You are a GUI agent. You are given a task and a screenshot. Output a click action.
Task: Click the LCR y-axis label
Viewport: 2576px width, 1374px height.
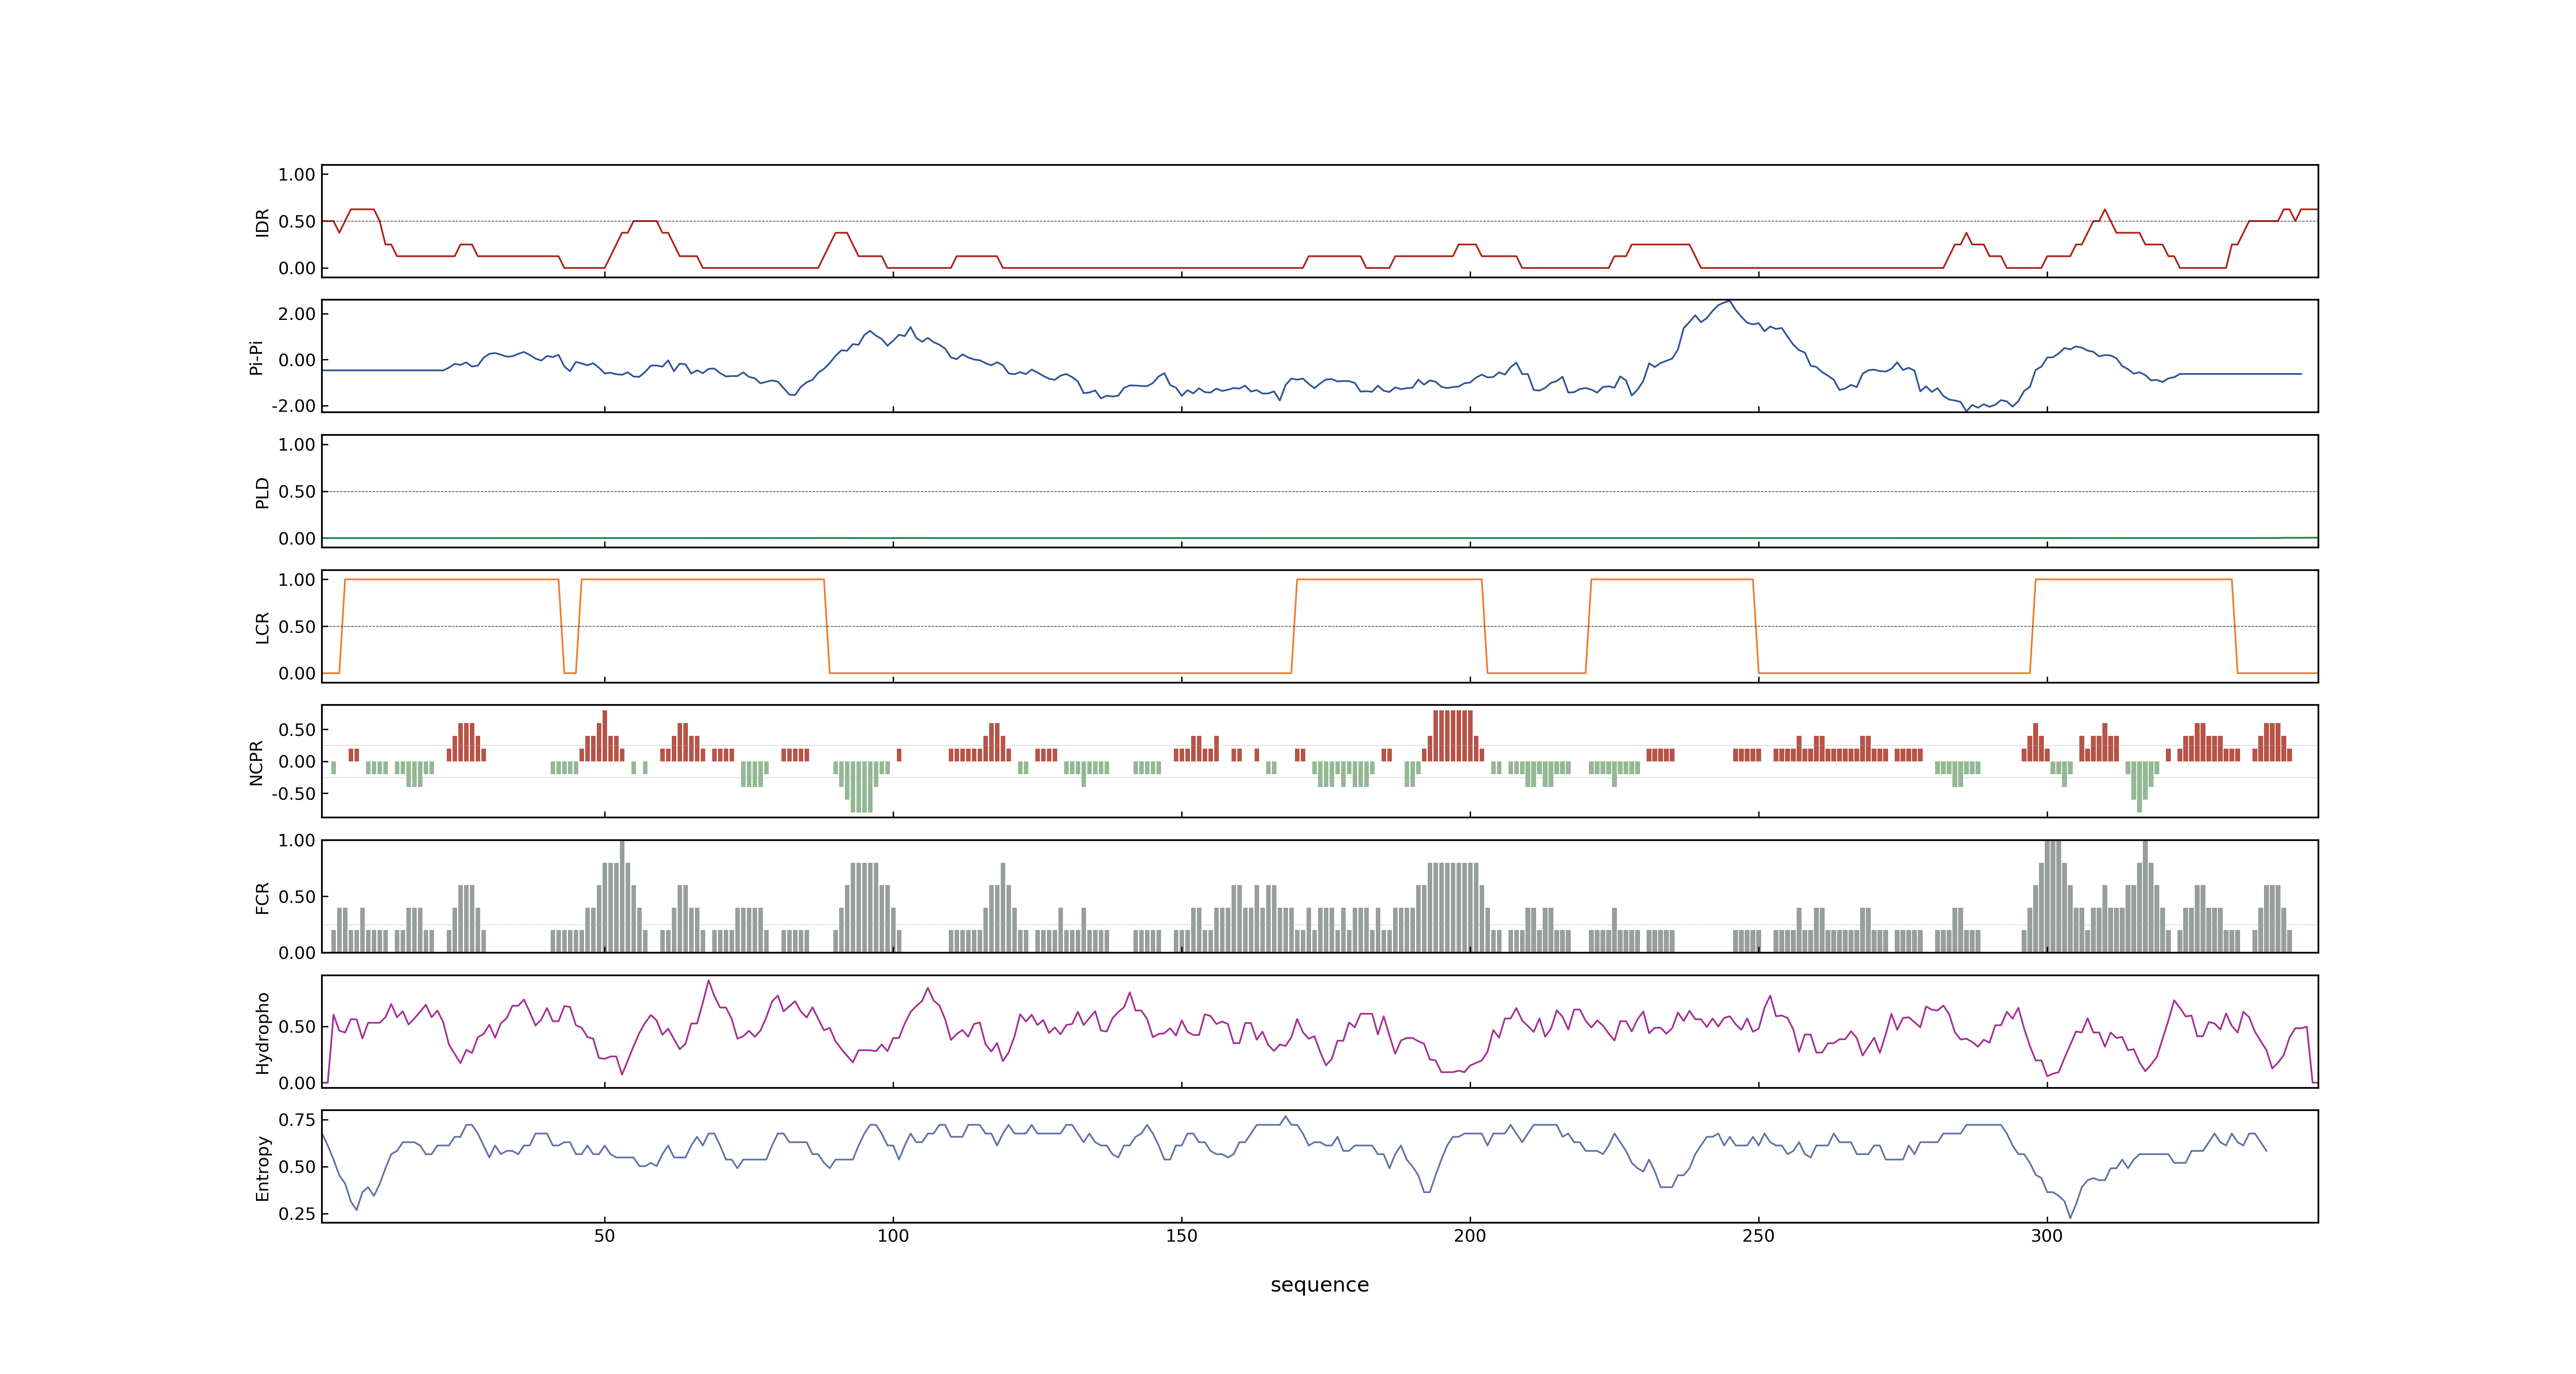click(263, 628)
